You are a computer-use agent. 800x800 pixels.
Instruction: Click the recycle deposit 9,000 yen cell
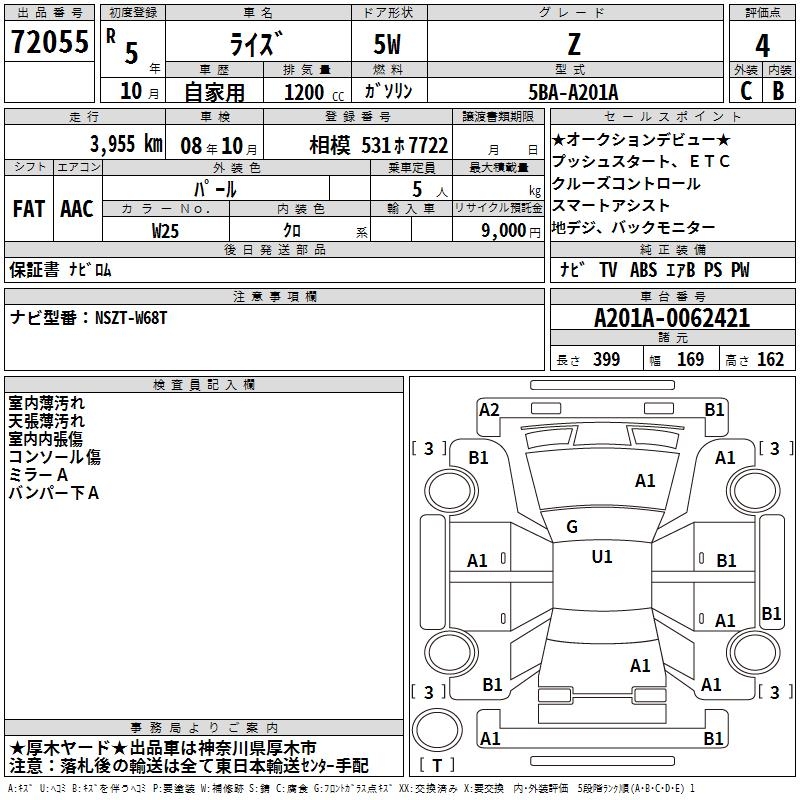coord(498,230)
